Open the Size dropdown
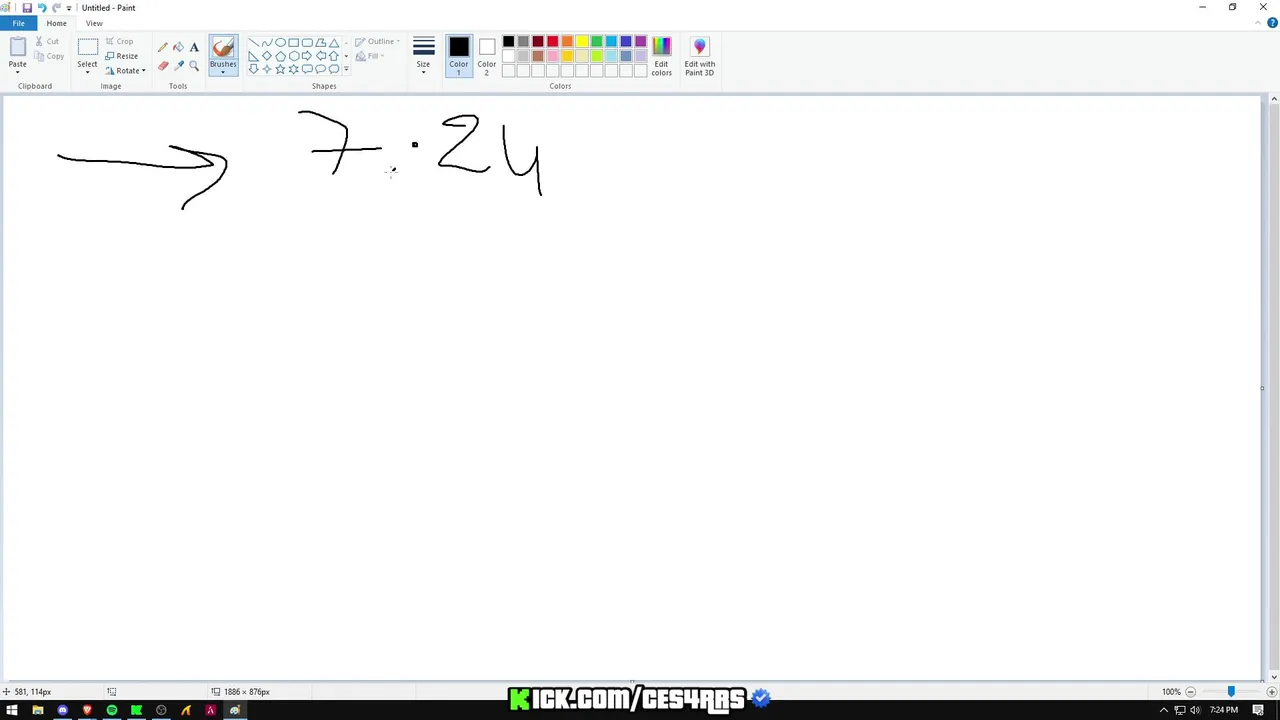This screenshot has width=1280, height=720. click(x=423, y=56)
